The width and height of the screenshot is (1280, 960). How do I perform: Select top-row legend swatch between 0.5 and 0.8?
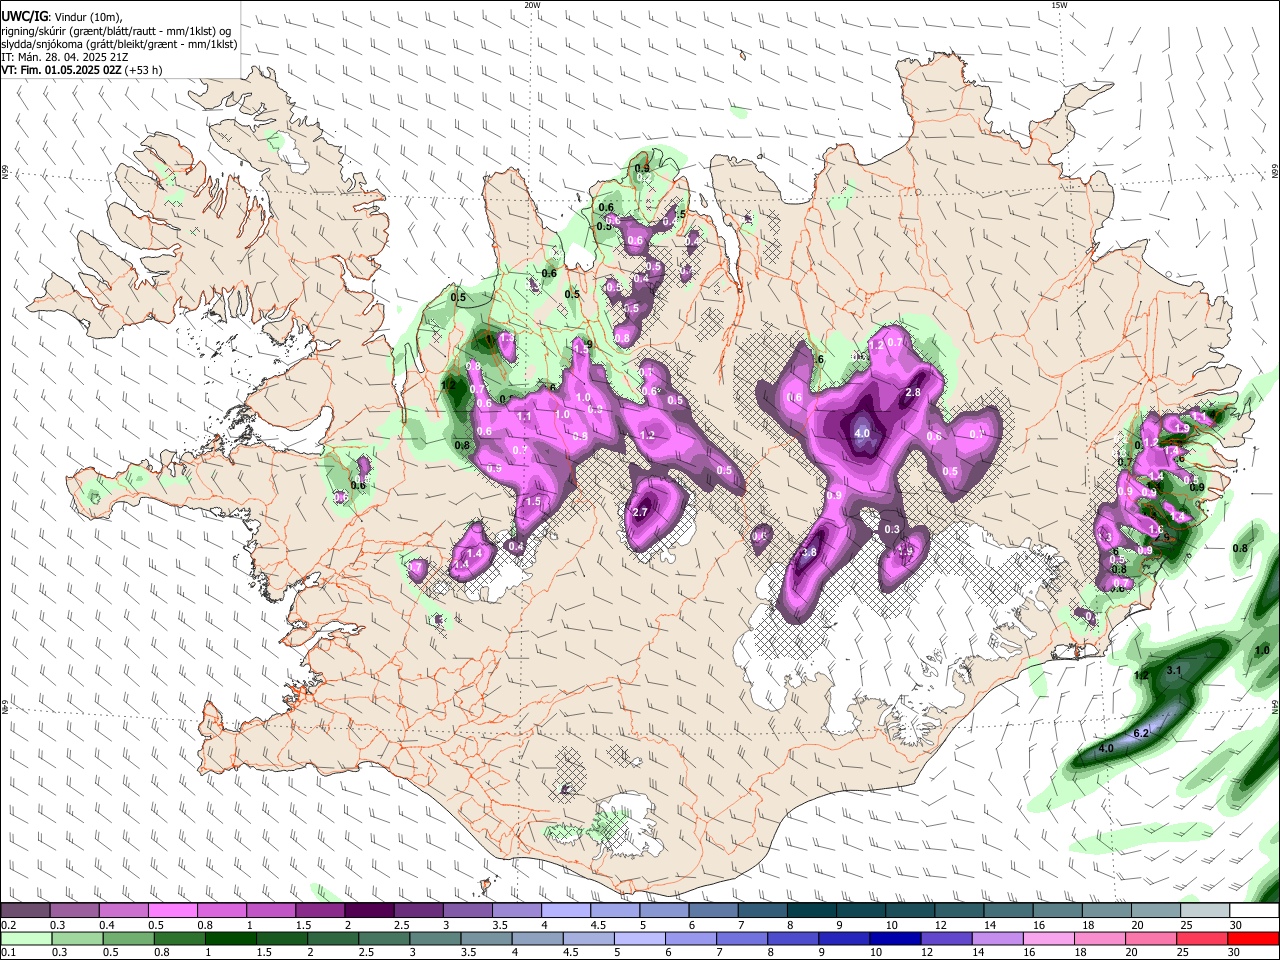point(172,910)
